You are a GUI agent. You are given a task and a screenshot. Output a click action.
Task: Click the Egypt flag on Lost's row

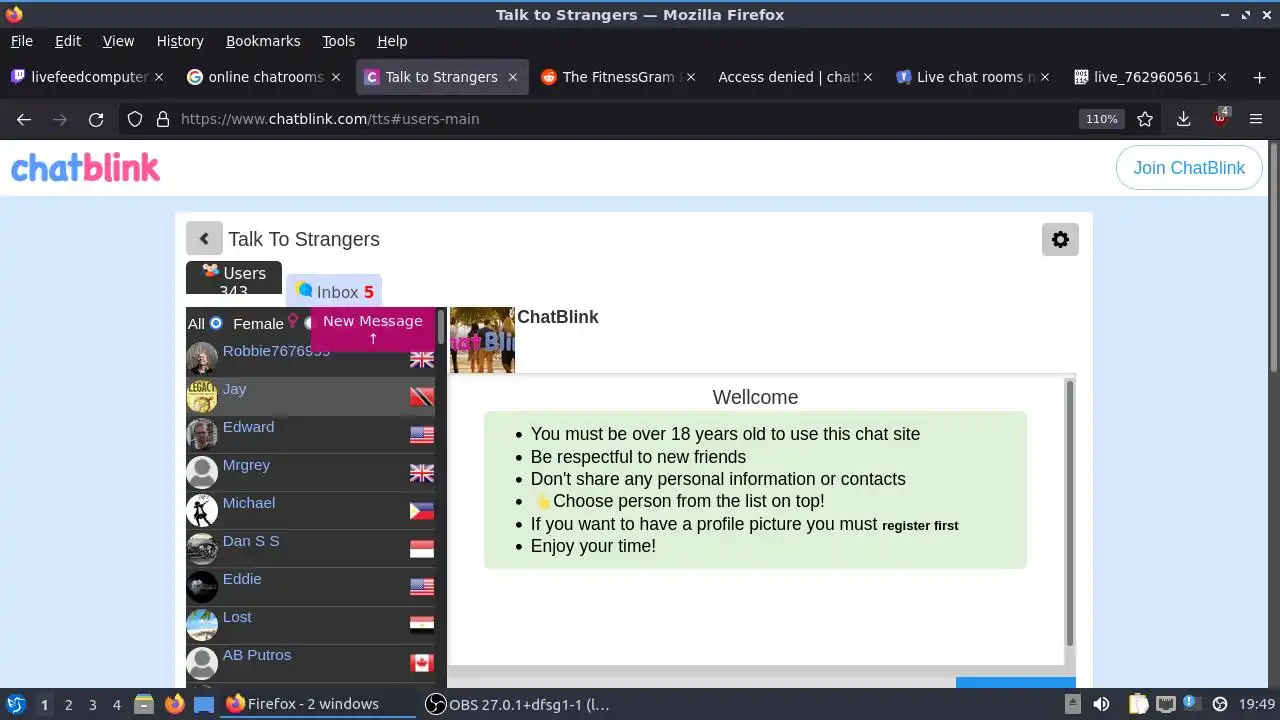(422, 625)
